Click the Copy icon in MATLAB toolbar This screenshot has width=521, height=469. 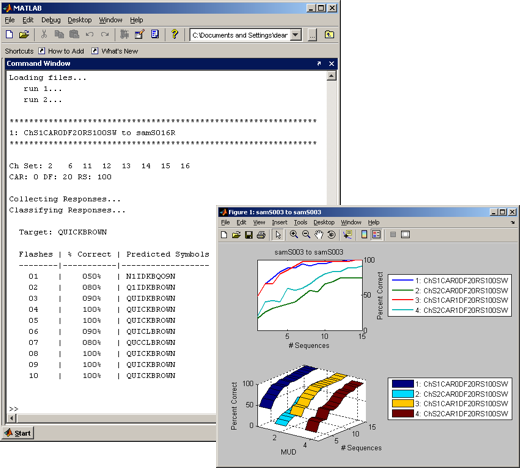[59, 34]
